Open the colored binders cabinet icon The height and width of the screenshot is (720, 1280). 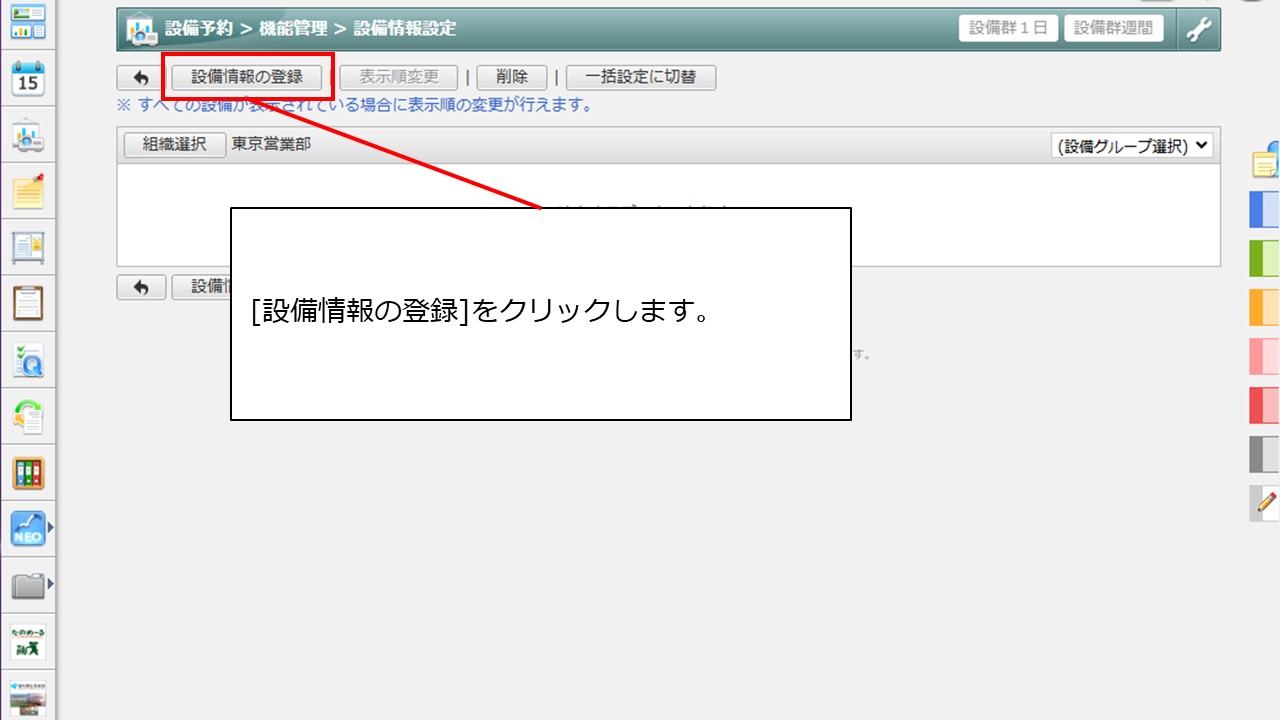(28, 473)
